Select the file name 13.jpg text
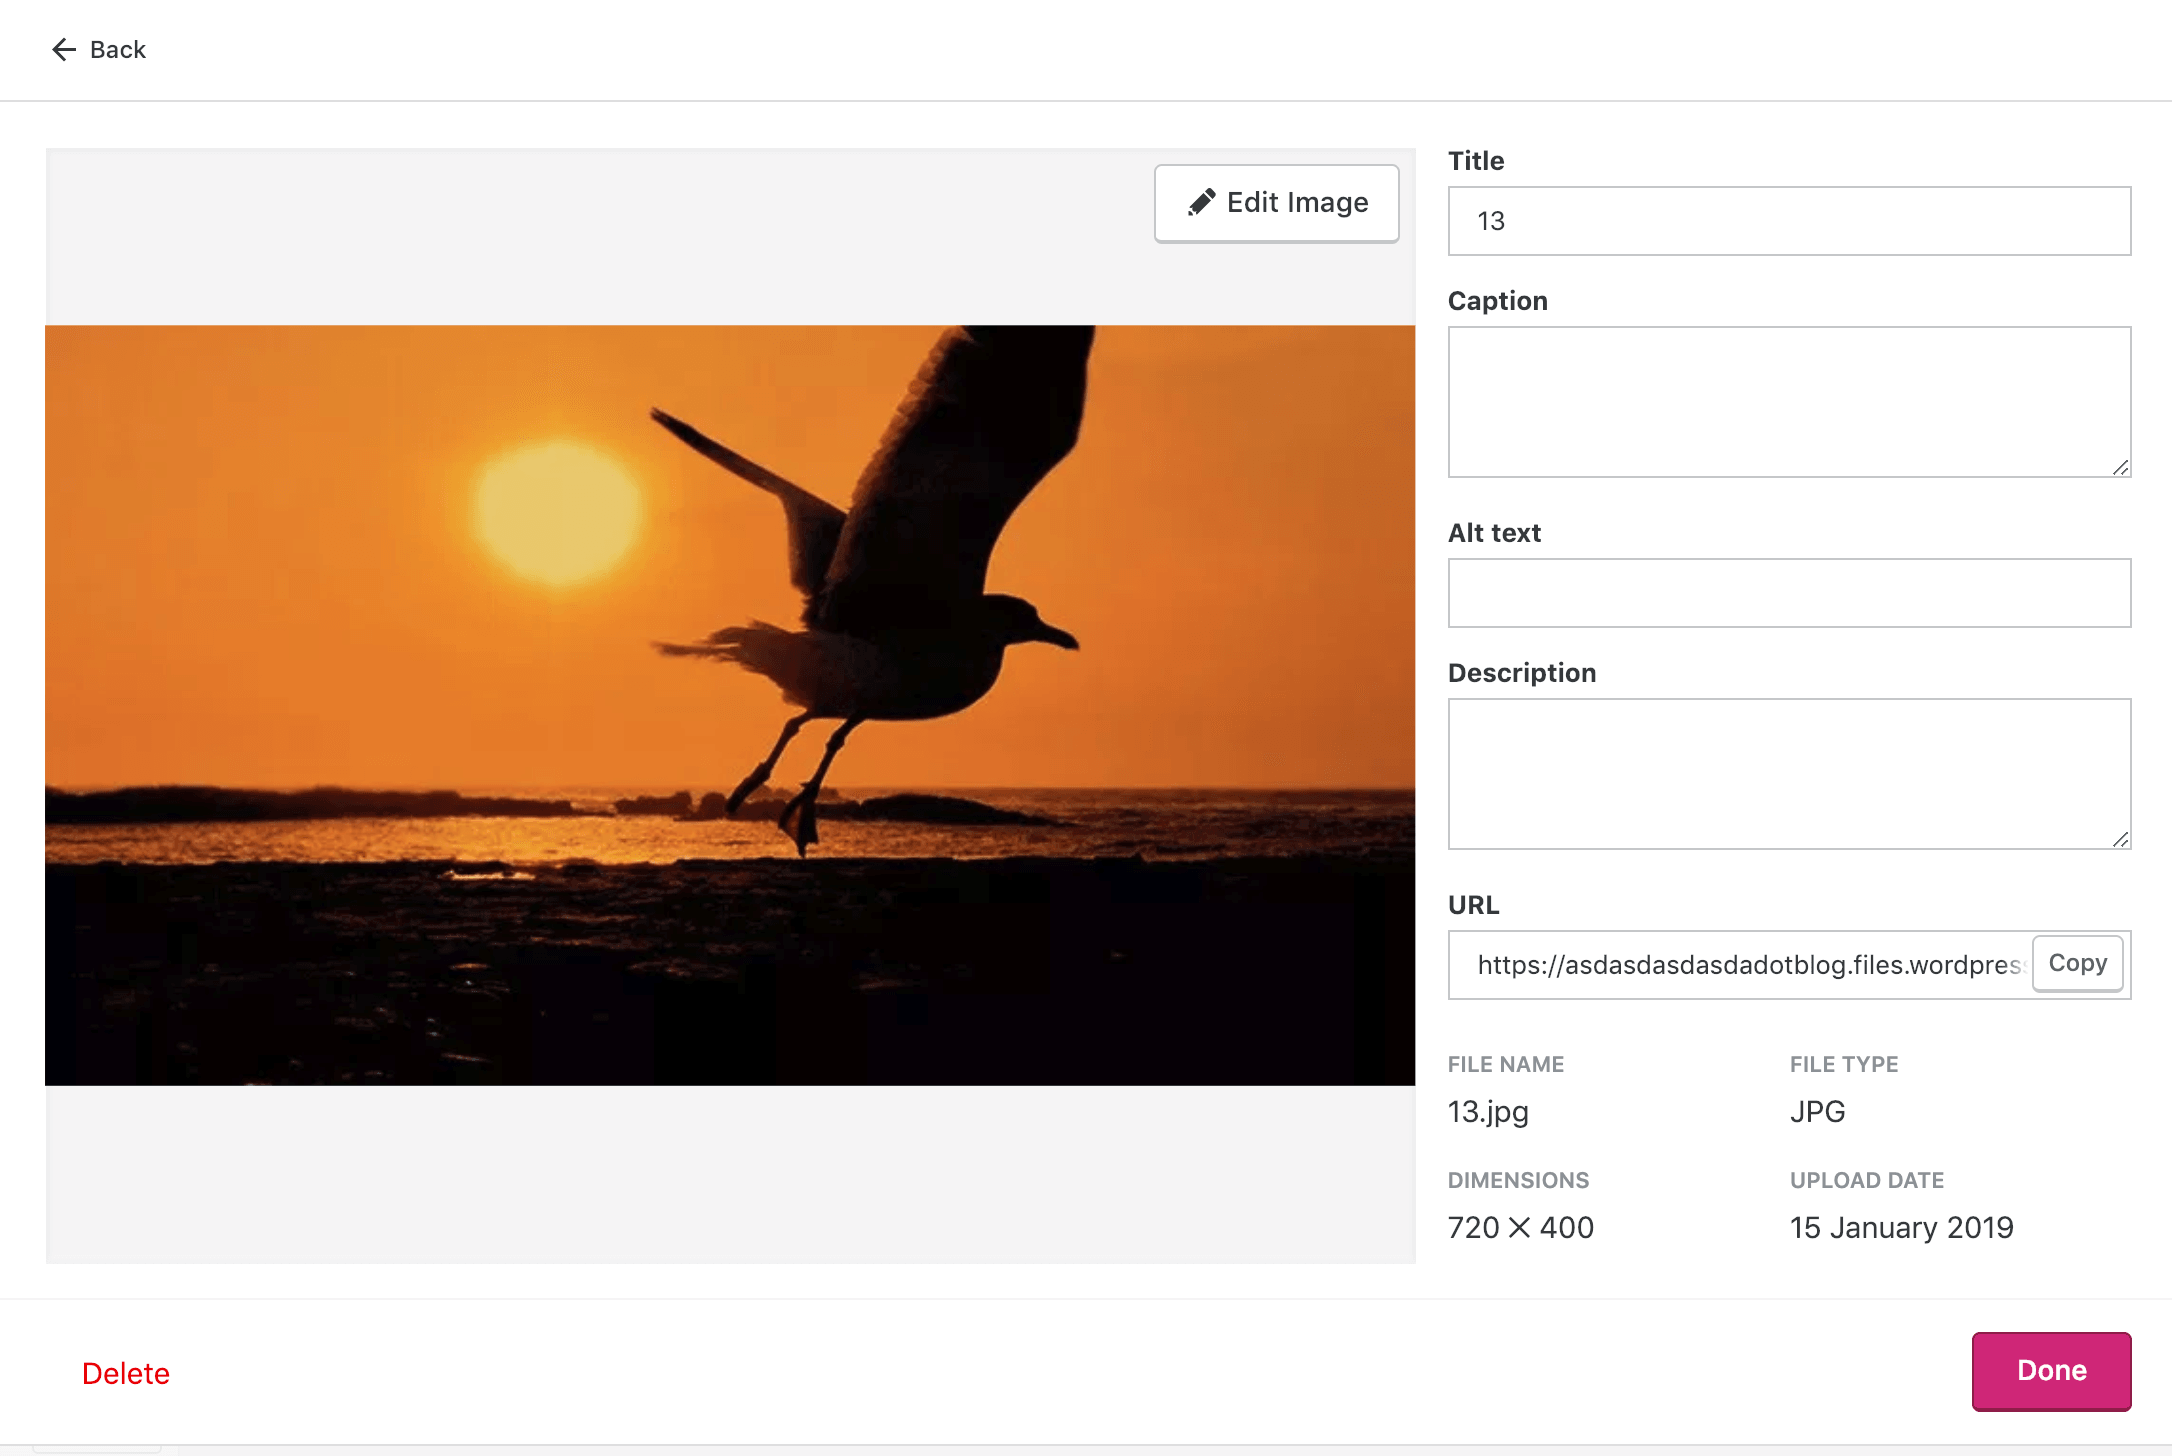2172x1456 pixels. click(x=1487, y=1111)
